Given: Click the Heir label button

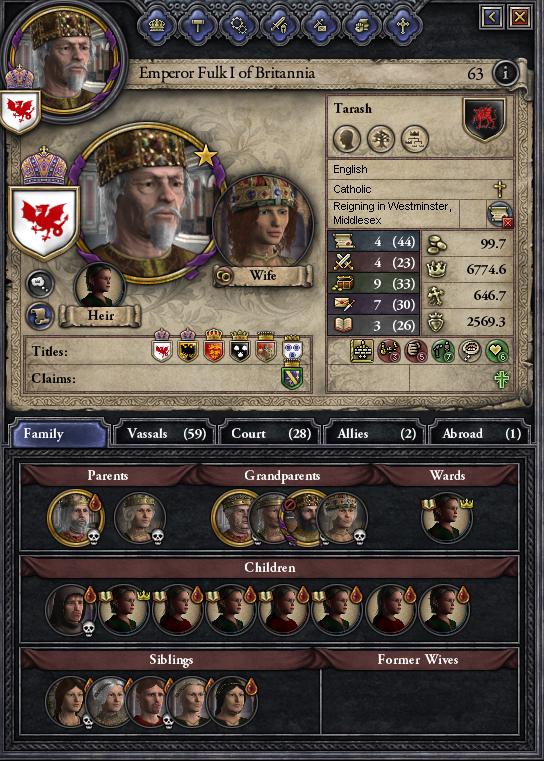Looking at the screenshot, I should click(100, 315).
